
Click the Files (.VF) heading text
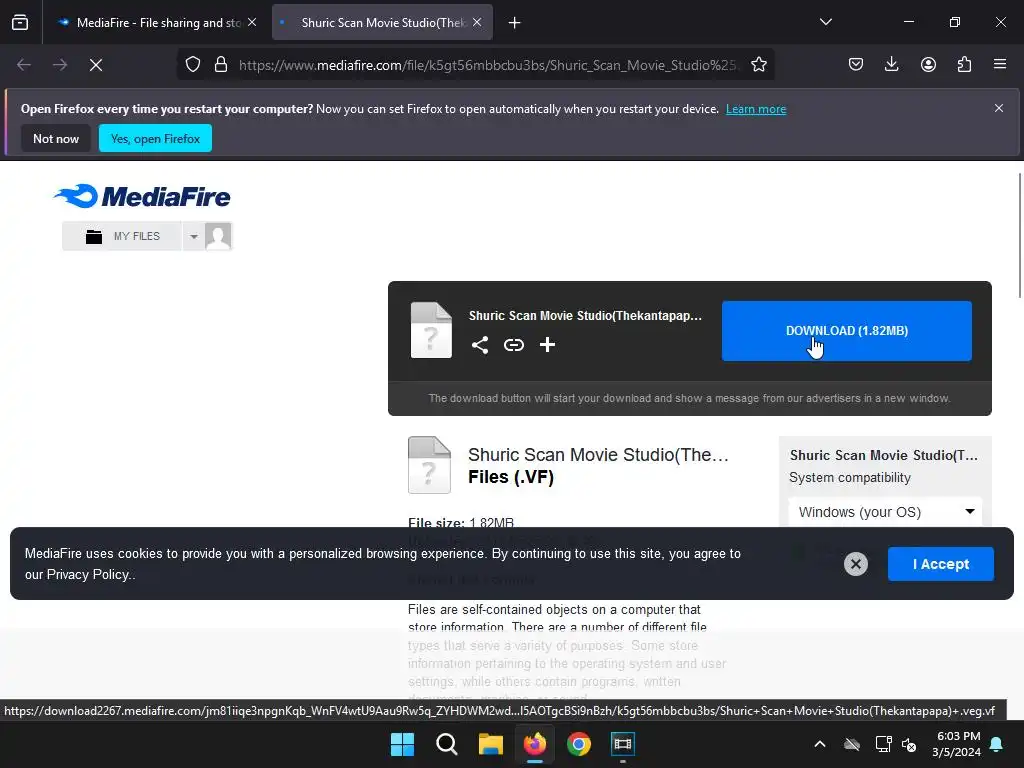[x=511, y=477]
